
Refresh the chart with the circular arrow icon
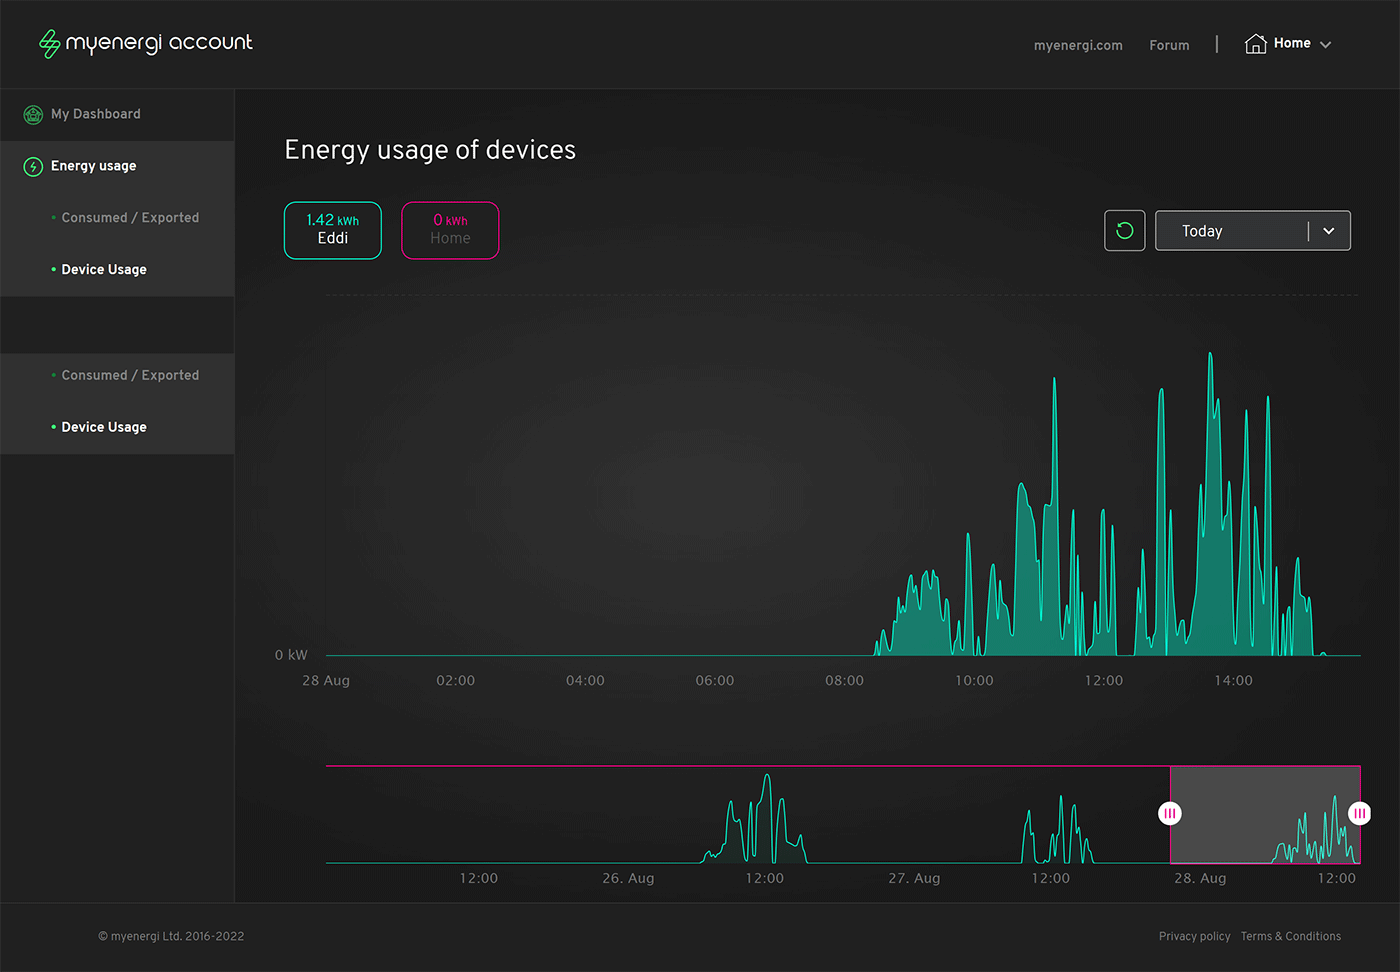pos(1124,231)
